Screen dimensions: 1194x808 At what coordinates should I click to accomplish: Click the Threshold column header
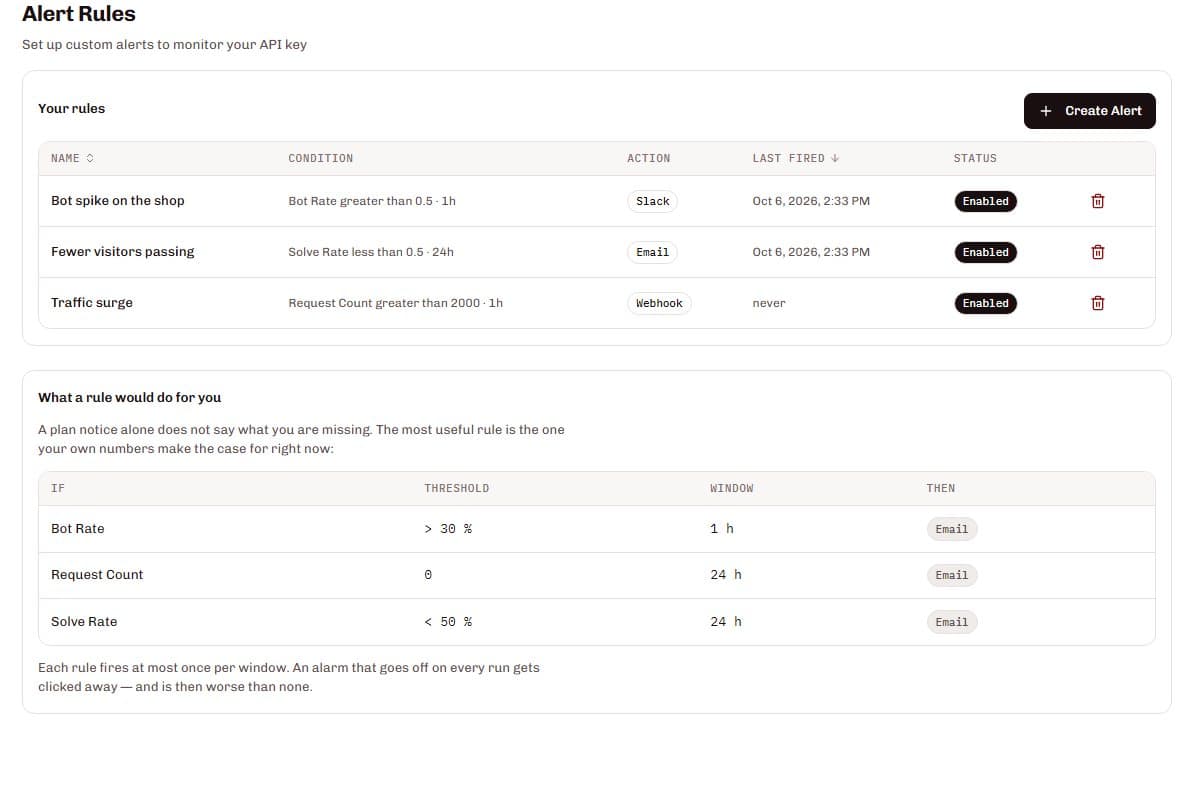click(457, 488)
